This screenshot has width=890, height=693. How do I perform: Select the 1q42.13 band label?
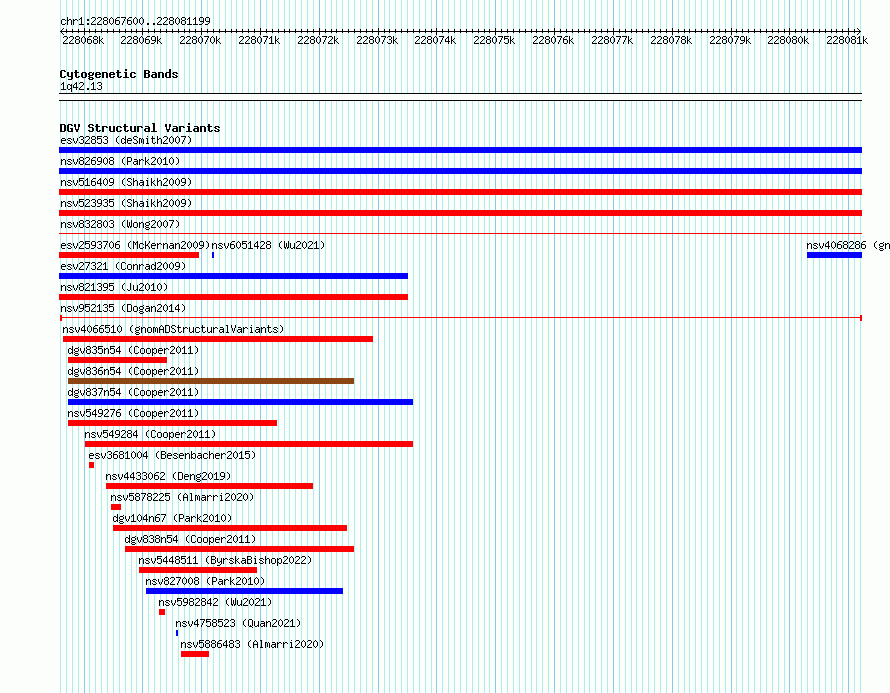[81, 86]
